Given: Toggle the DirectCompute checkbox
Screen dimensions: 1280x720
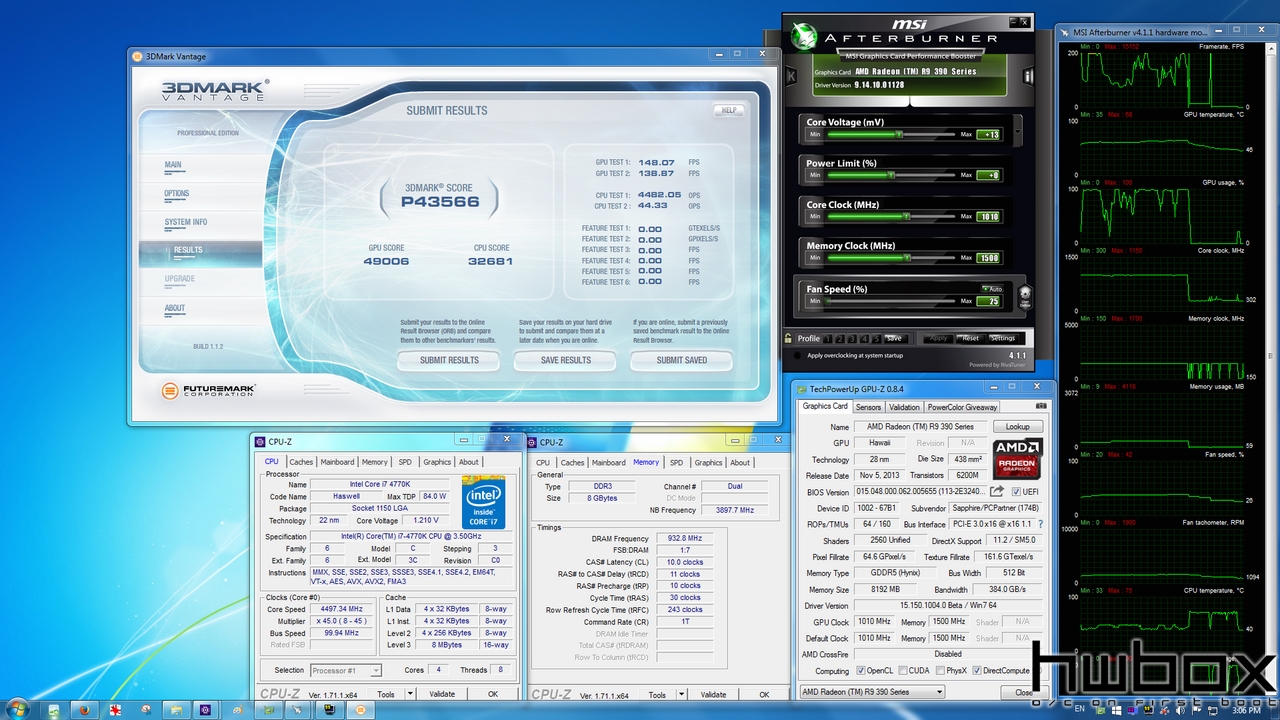Looking at the screenshot, I should [978, 670].
